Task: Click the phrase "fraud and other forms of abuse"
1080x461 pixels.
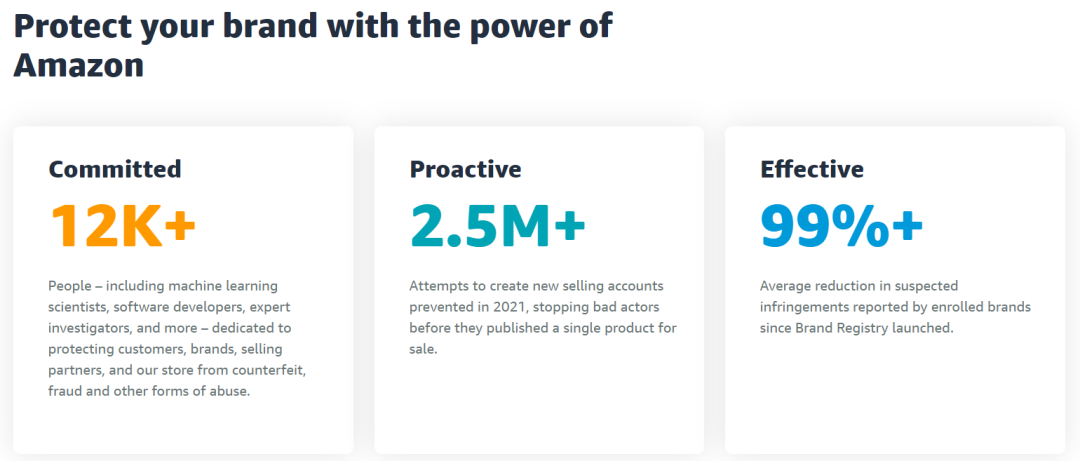Action: click(x=149, y=391)
